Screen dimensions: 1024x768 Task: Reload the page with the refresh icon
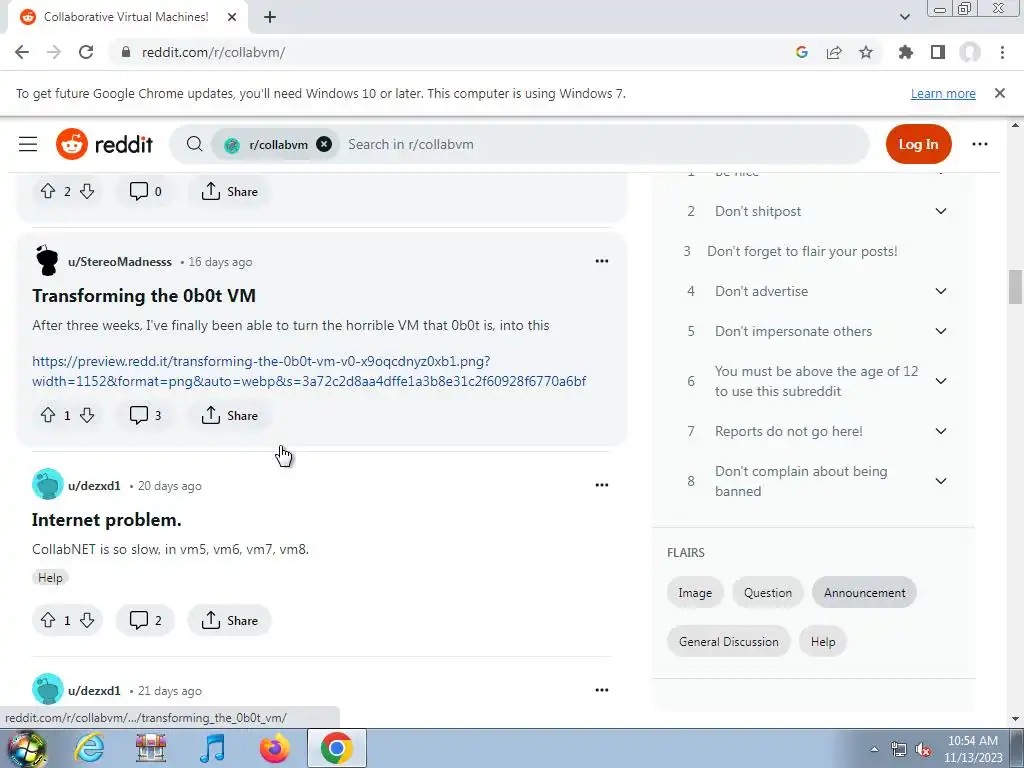pos(86,52)
